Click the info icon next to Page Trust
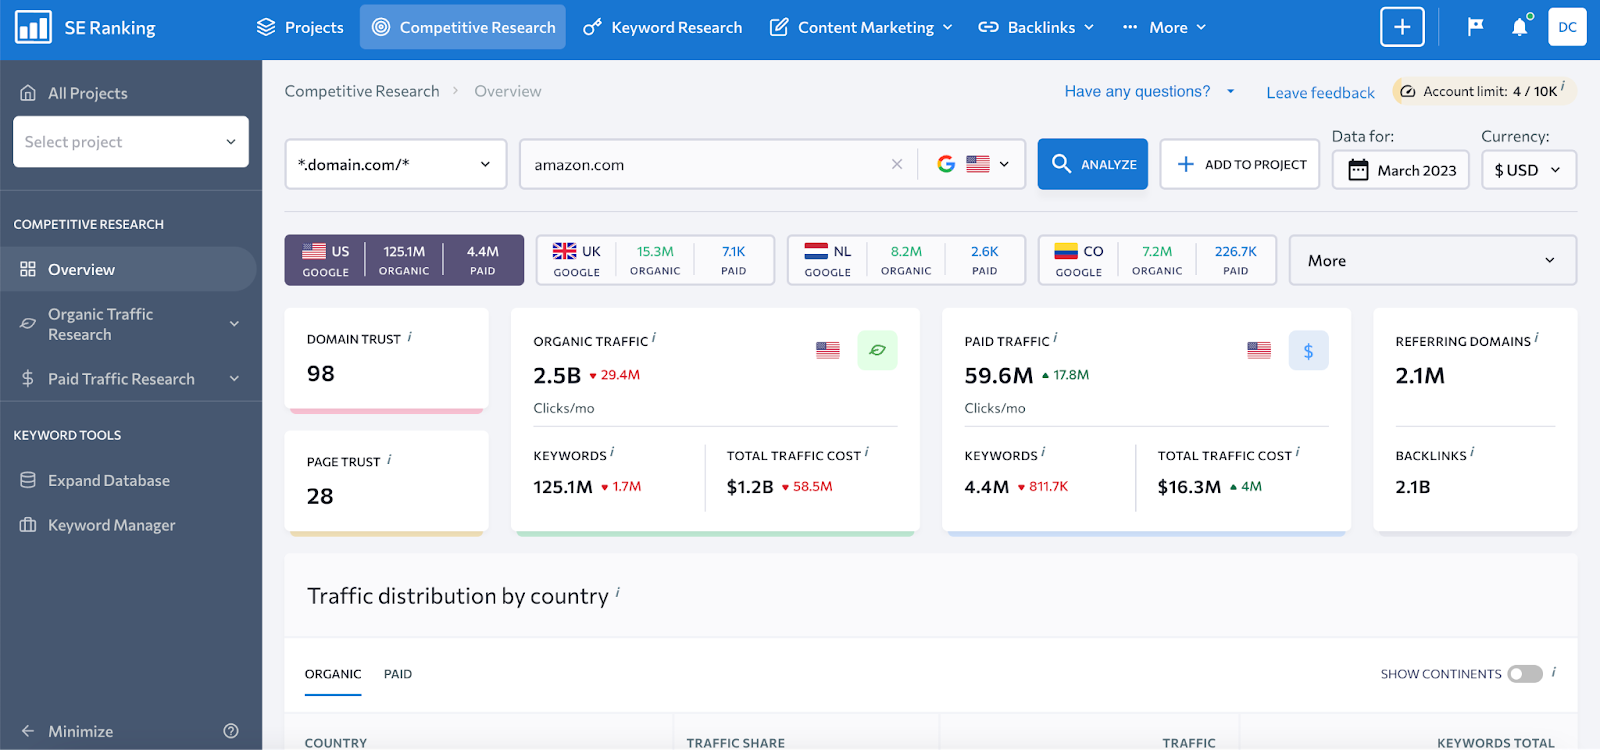 [x=389, y=460]
